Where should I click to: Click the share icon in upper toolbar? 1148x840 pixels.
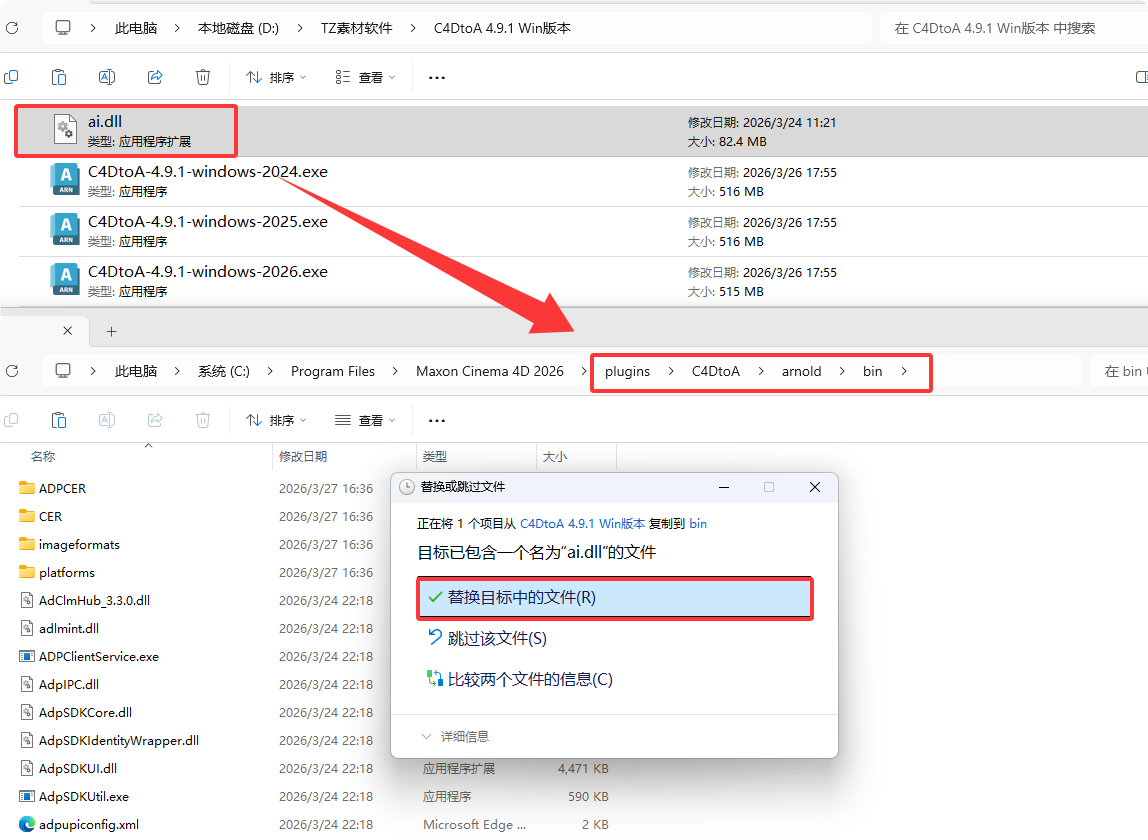click(155, 77)
